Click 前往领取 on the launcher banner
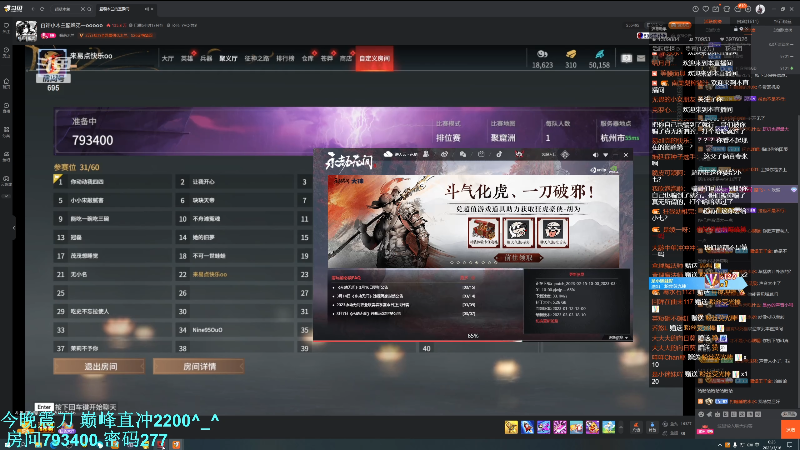The width and height of the screenshot is (800, 450). [518, 258]
